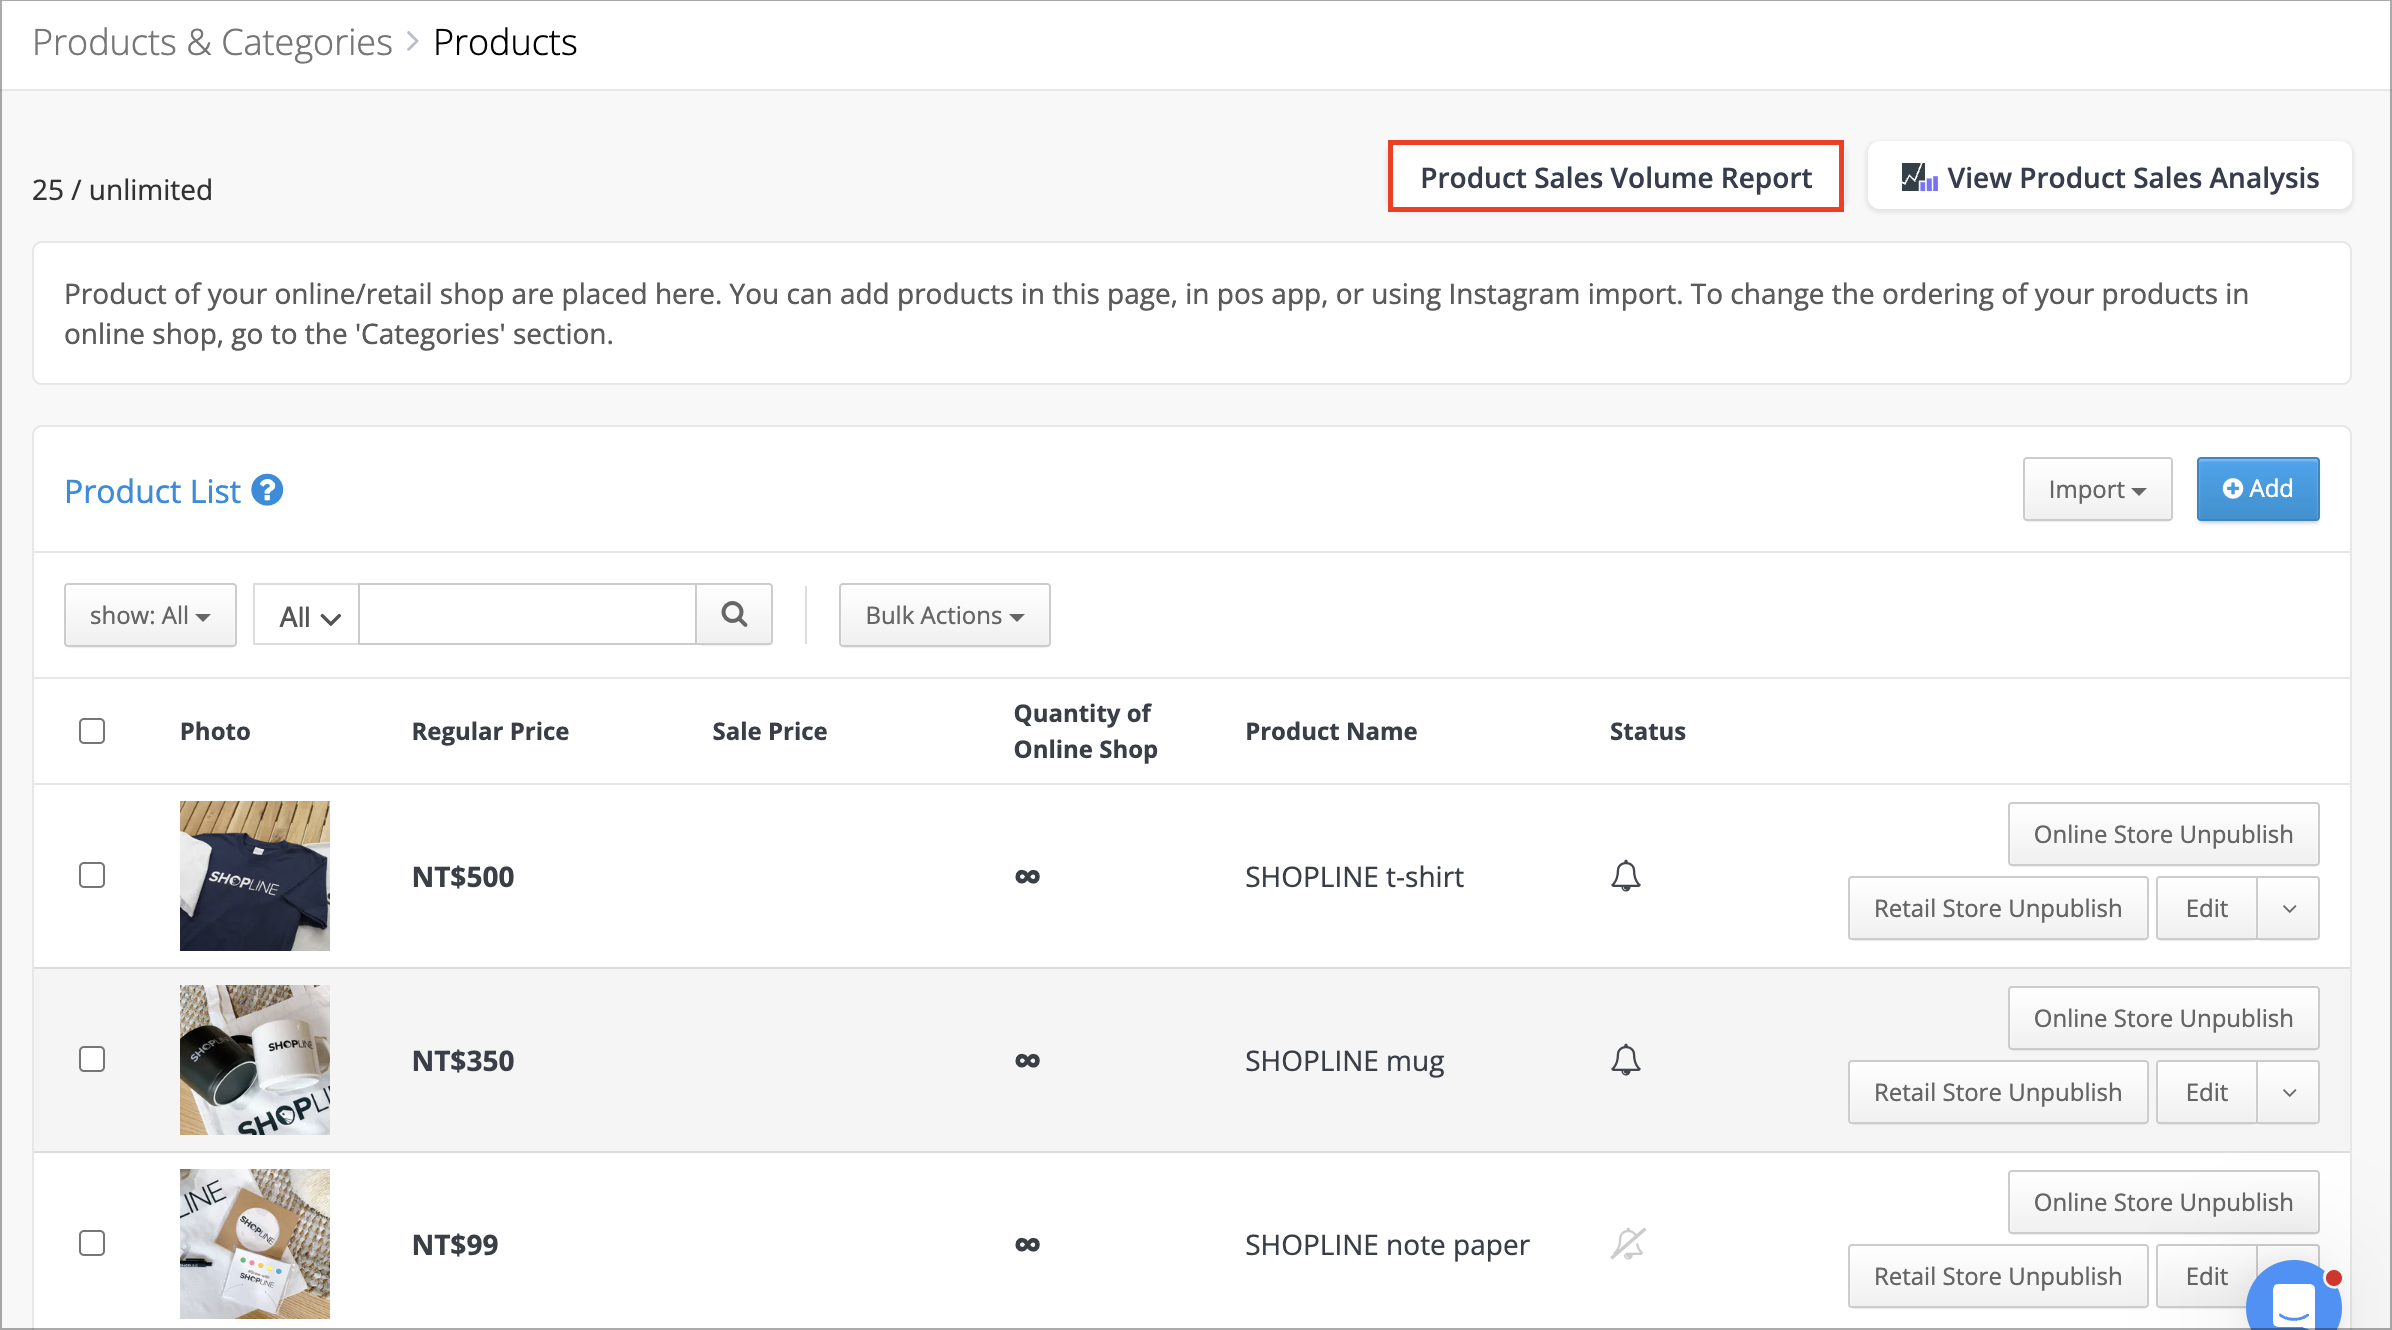Open the Product Sales Volume Report
2392x1330 pixels.
click(x=1615, y=177)
